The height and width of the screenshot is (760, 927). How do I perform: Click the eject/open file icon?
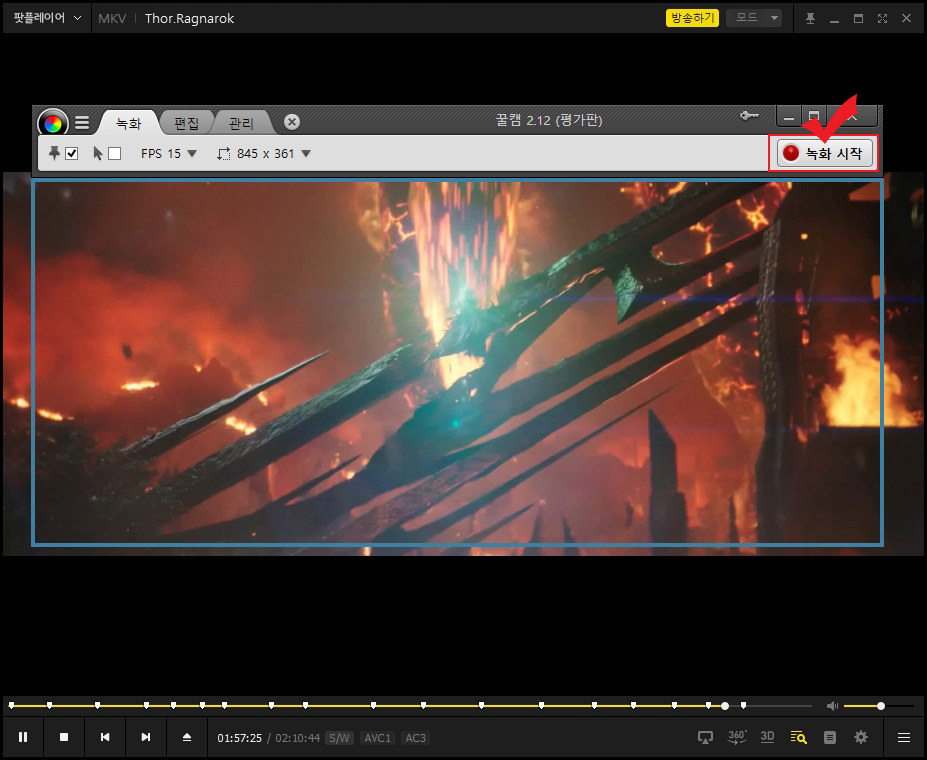tap(187, 737)
